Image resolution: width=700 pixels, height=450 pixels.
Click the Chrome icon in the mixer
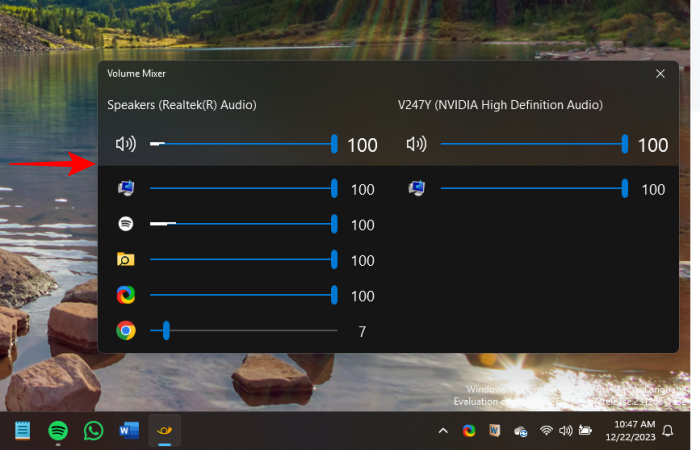coord(126,331)
